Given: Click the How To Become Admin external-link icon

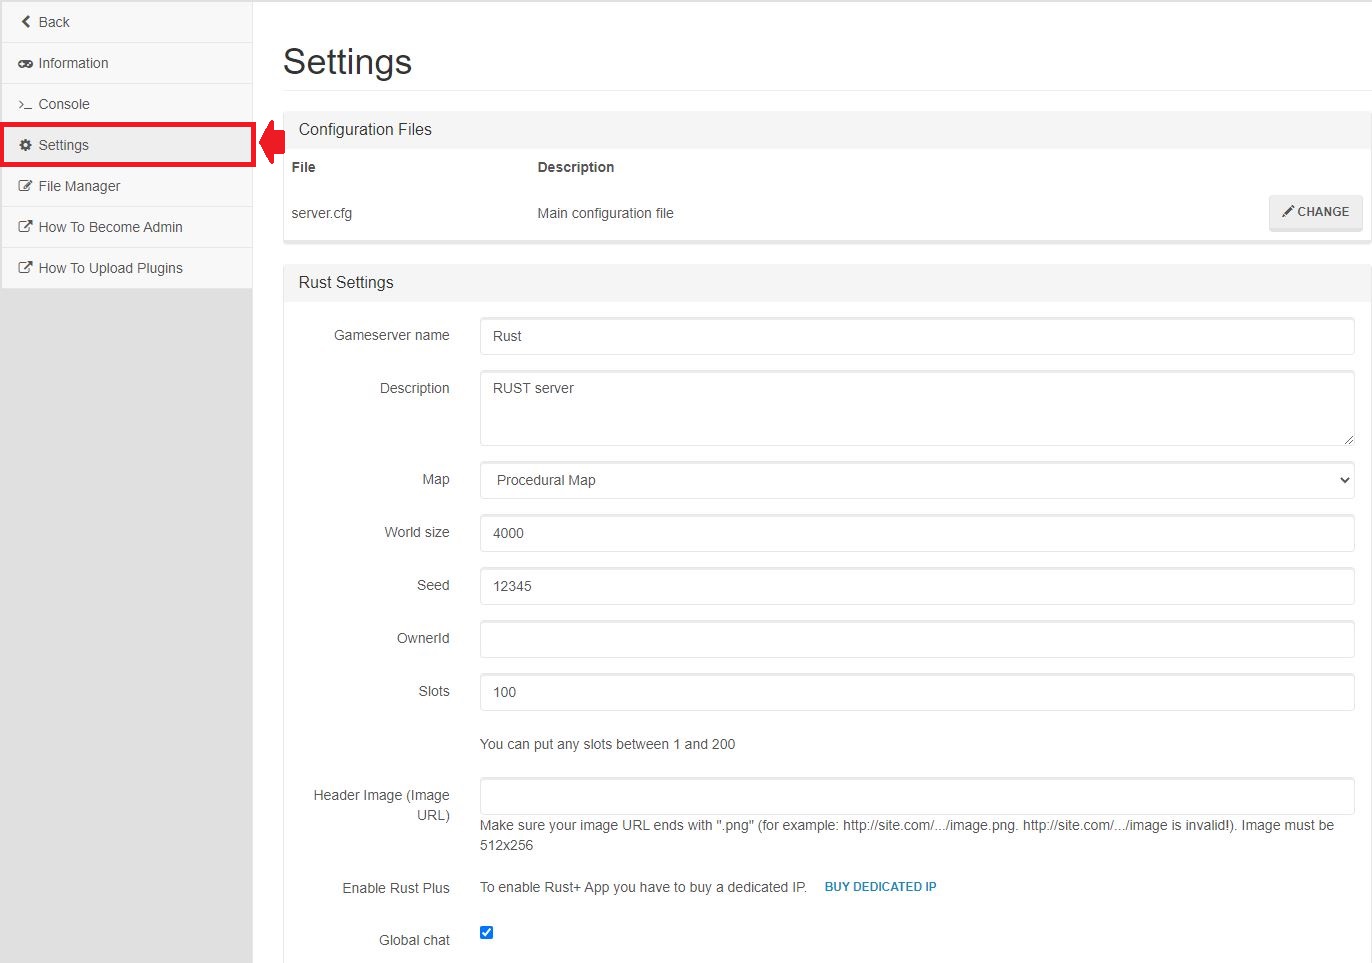Looking at the screenshot, I should 26,227.
